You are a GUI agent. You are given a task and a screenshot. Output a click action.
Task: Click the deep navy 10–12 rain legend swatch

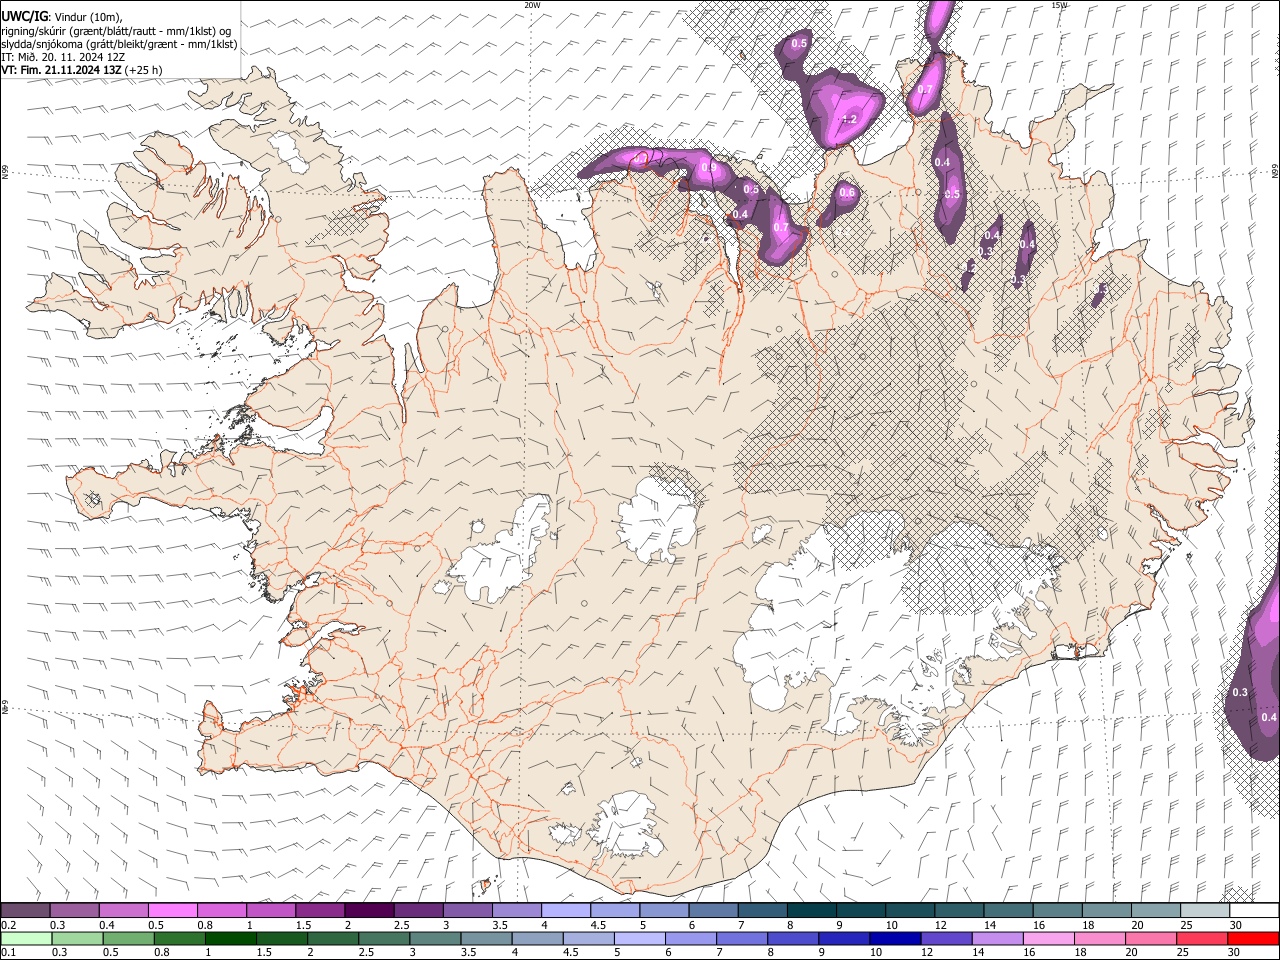895,938
